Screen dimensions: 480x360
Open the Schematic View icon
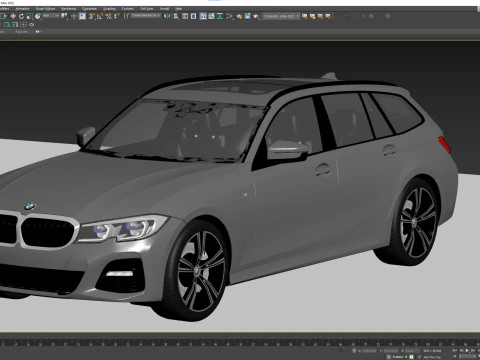click(x=220, y=16)
